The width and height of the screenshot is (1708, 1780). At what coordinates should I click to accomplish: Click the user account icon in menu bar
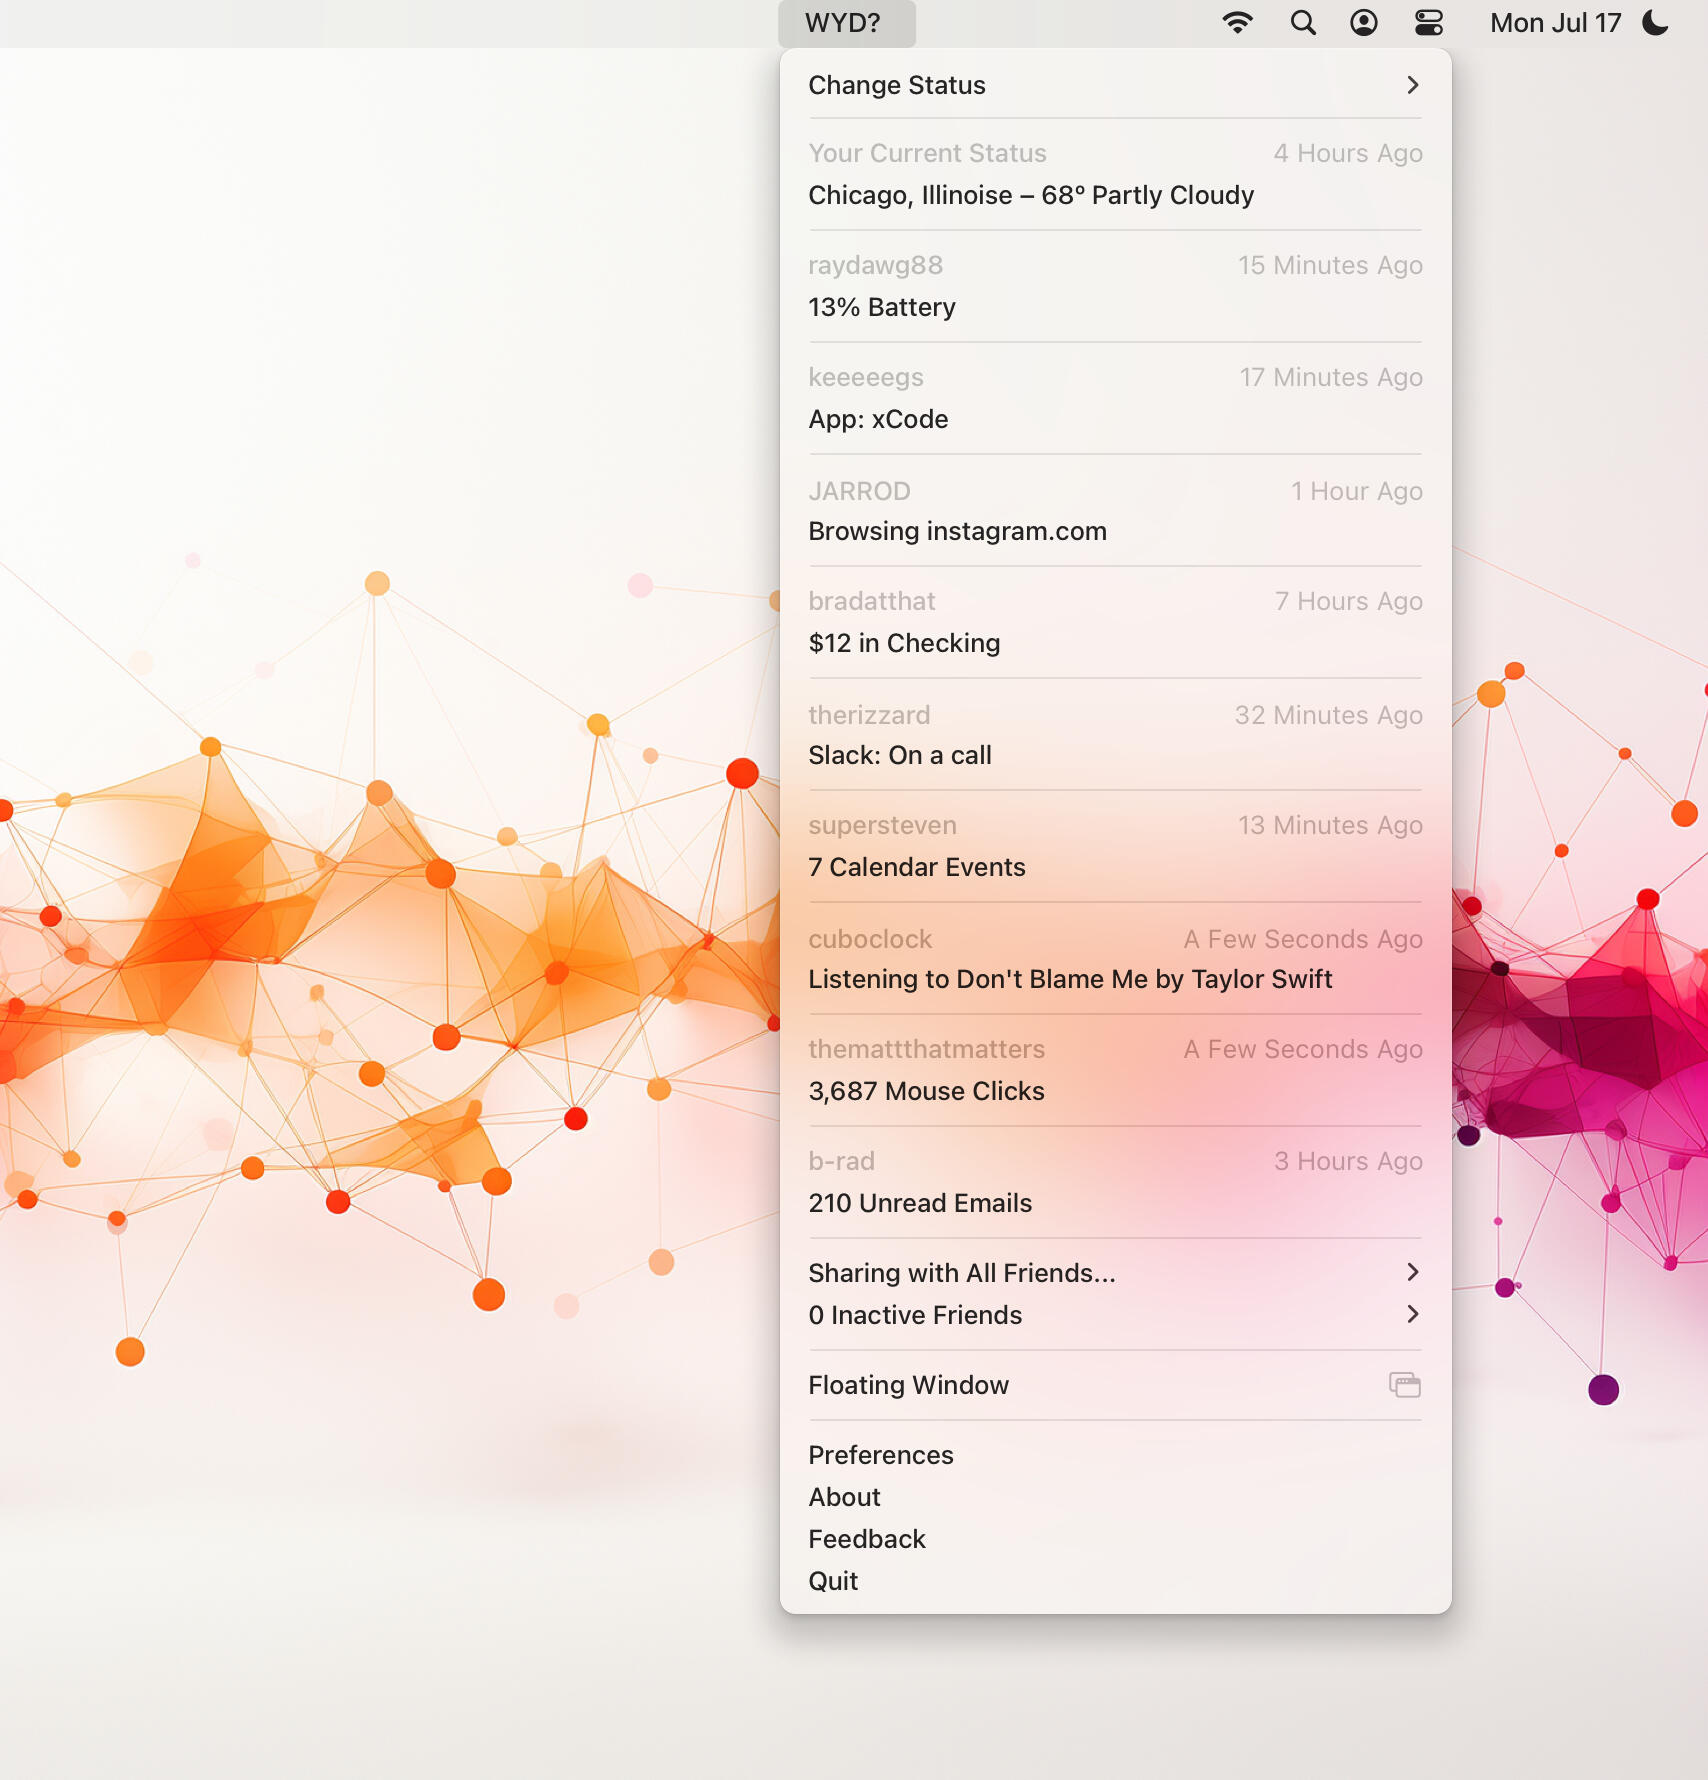tap(1364, 23)
